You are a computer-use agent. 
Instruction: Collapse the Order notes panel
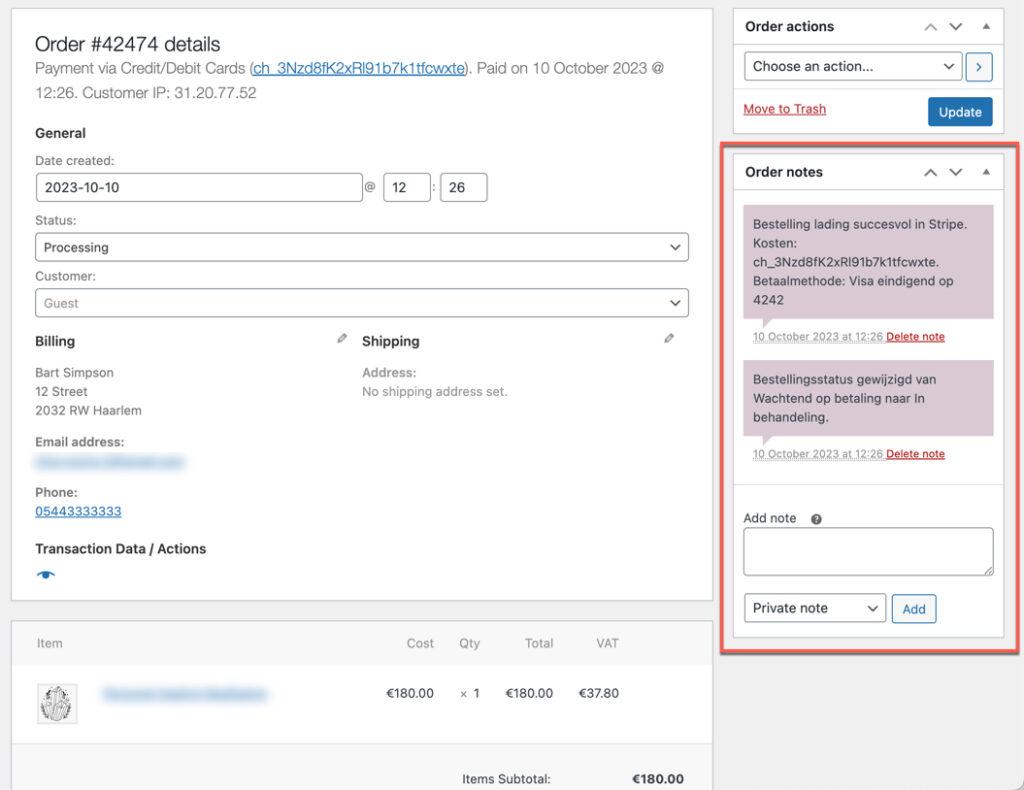click(986, 172)
